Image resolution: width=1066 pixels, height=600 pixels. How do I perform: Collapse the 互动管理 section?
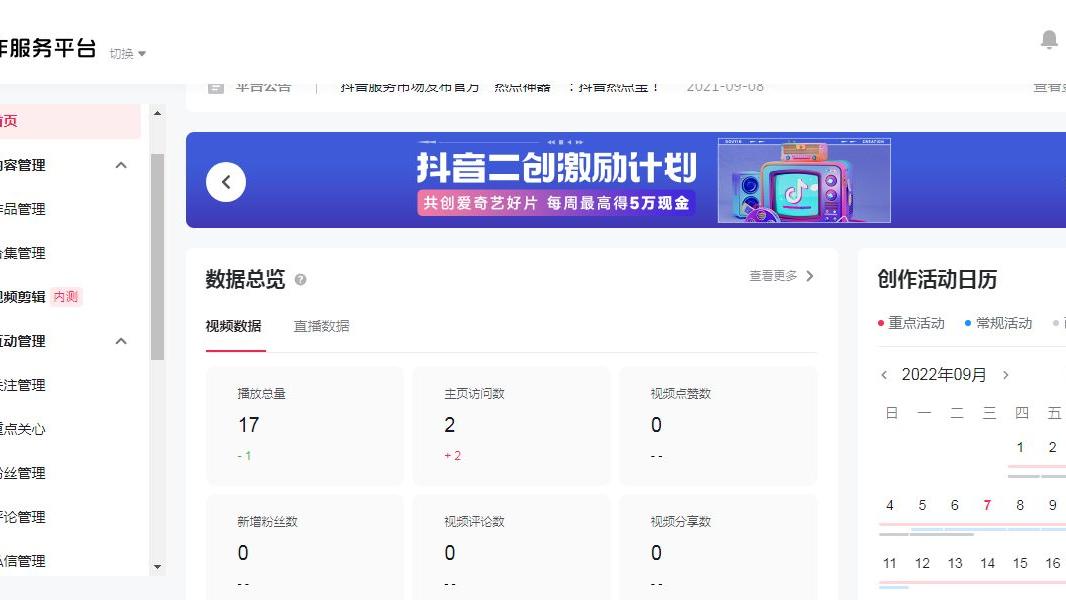pos(121,341)
